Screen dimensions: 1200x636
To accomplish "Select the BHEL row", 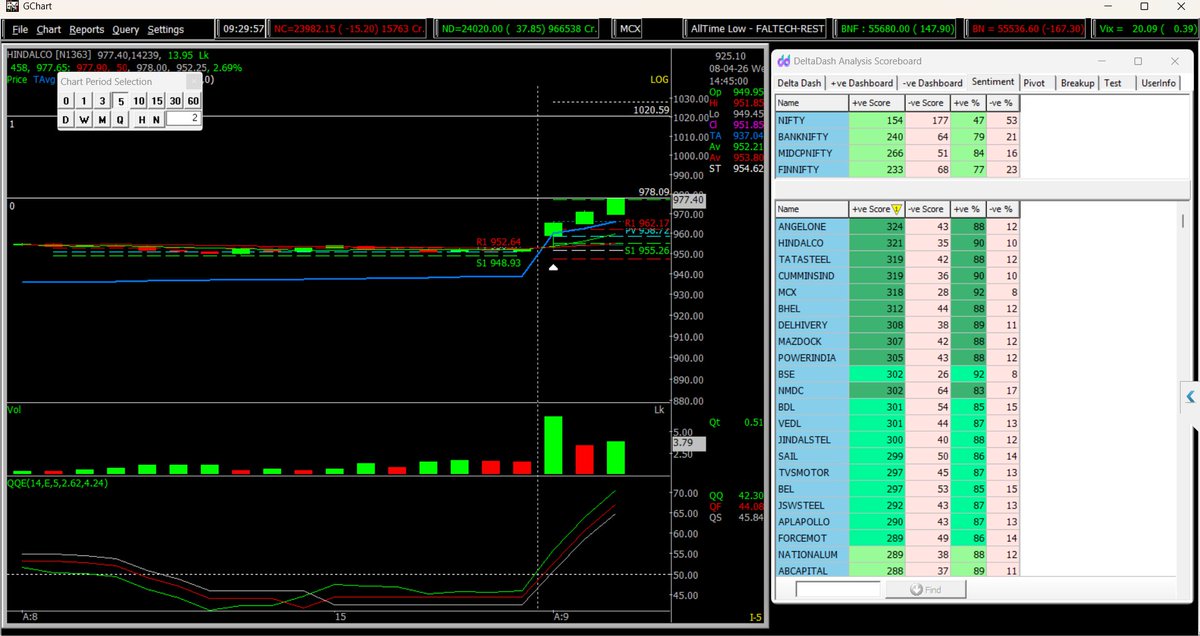I will click(897, 309).
